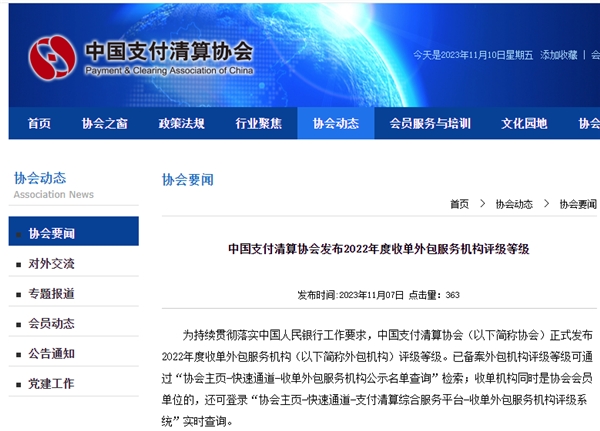Click the 发布时间:2023年11月07日 text
Image resolution: width=600 pixels, height=431 pixels.
pos(350,295)
